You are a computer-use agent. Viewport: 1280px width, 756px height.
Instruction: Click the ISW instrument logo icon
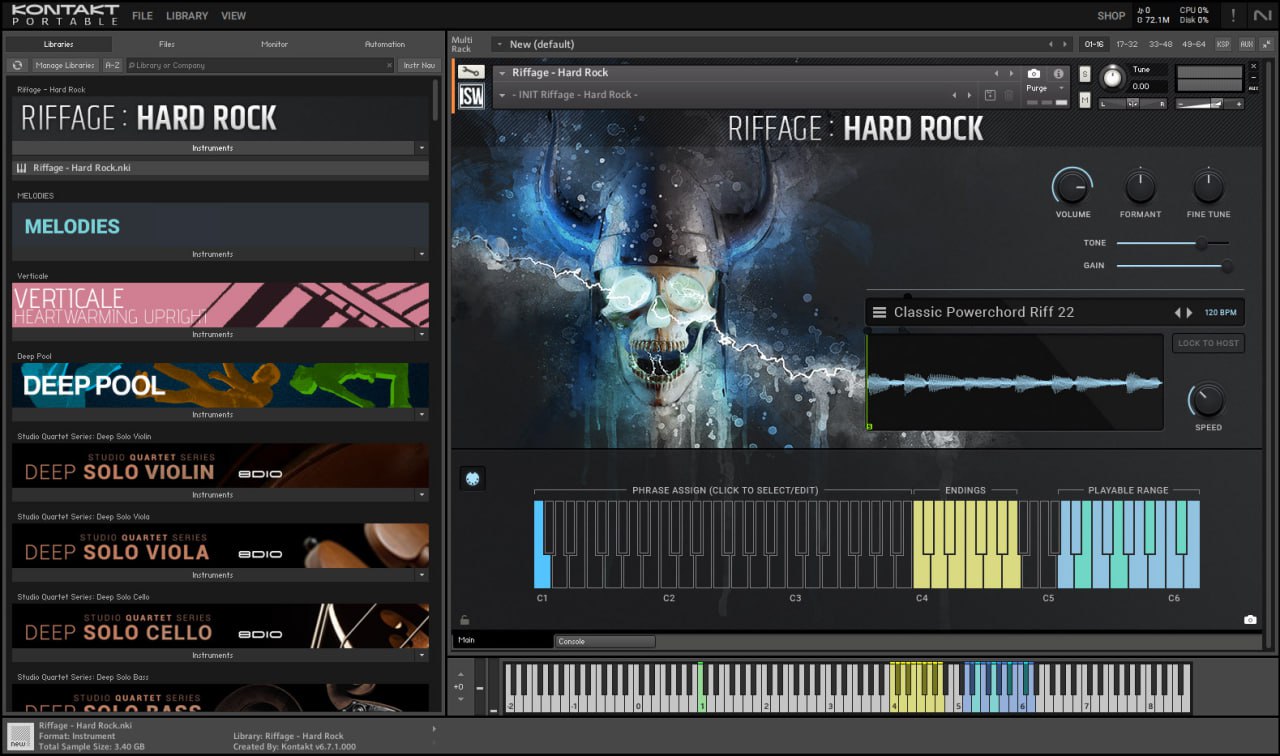click(x=471, y=96)
